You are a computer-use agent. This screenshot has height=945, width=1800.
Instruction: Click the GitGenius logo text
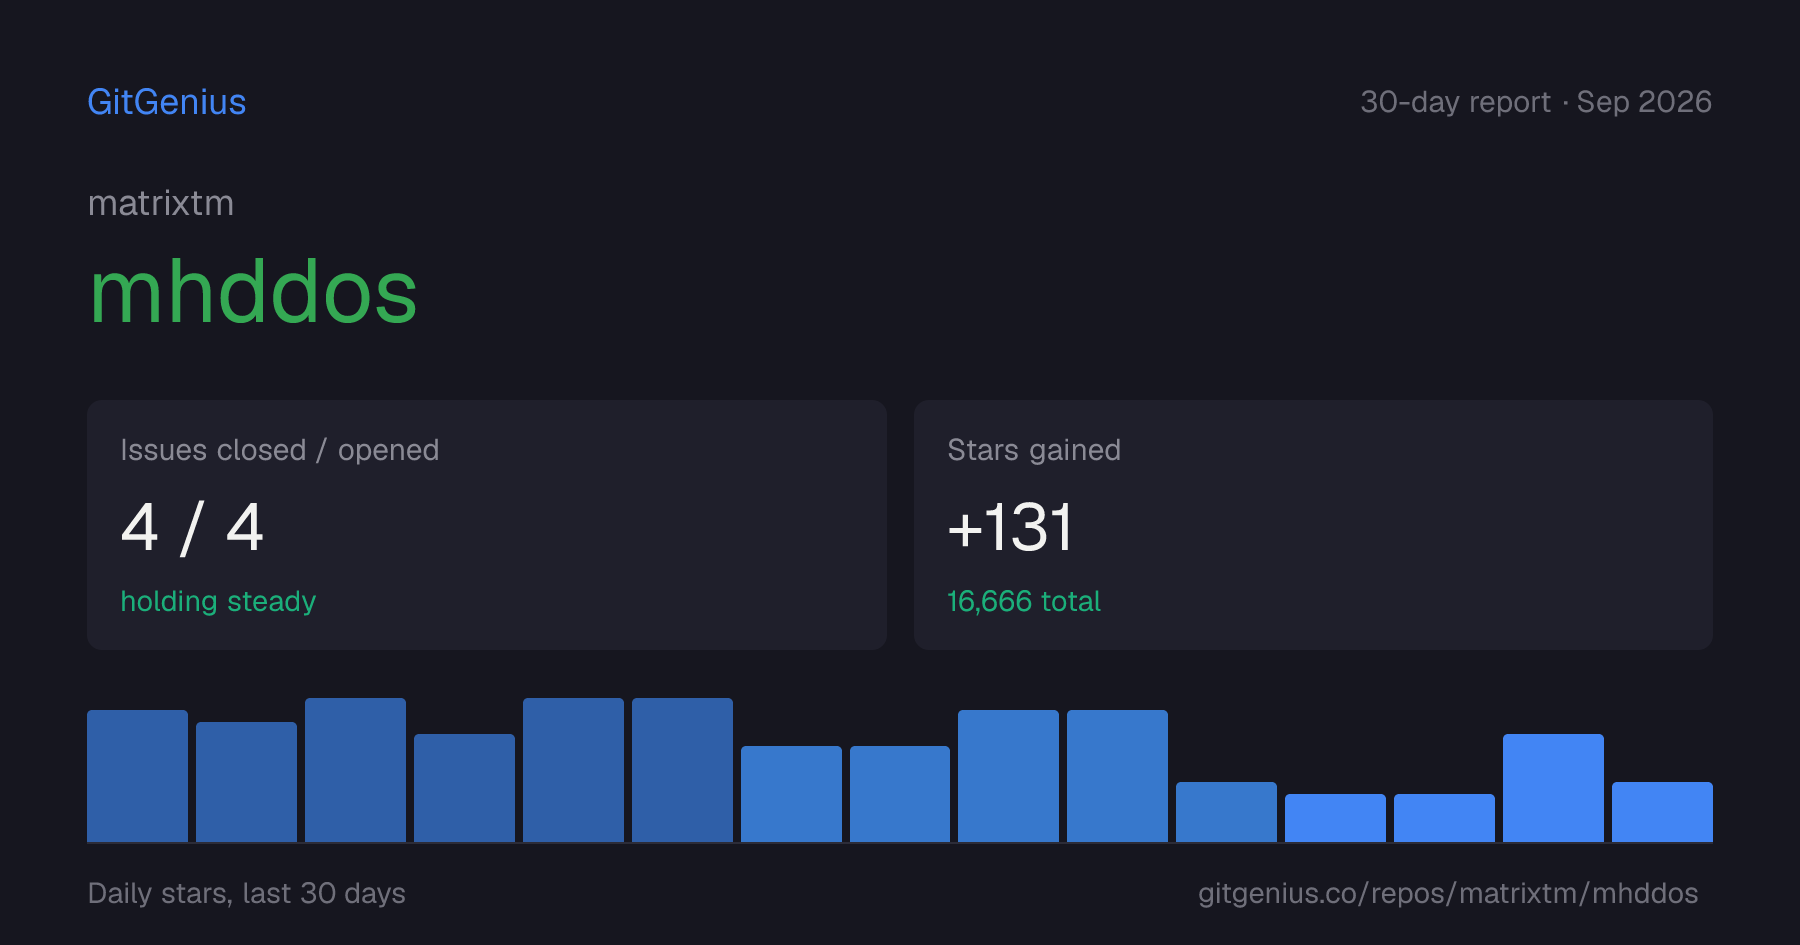(167, 102)
